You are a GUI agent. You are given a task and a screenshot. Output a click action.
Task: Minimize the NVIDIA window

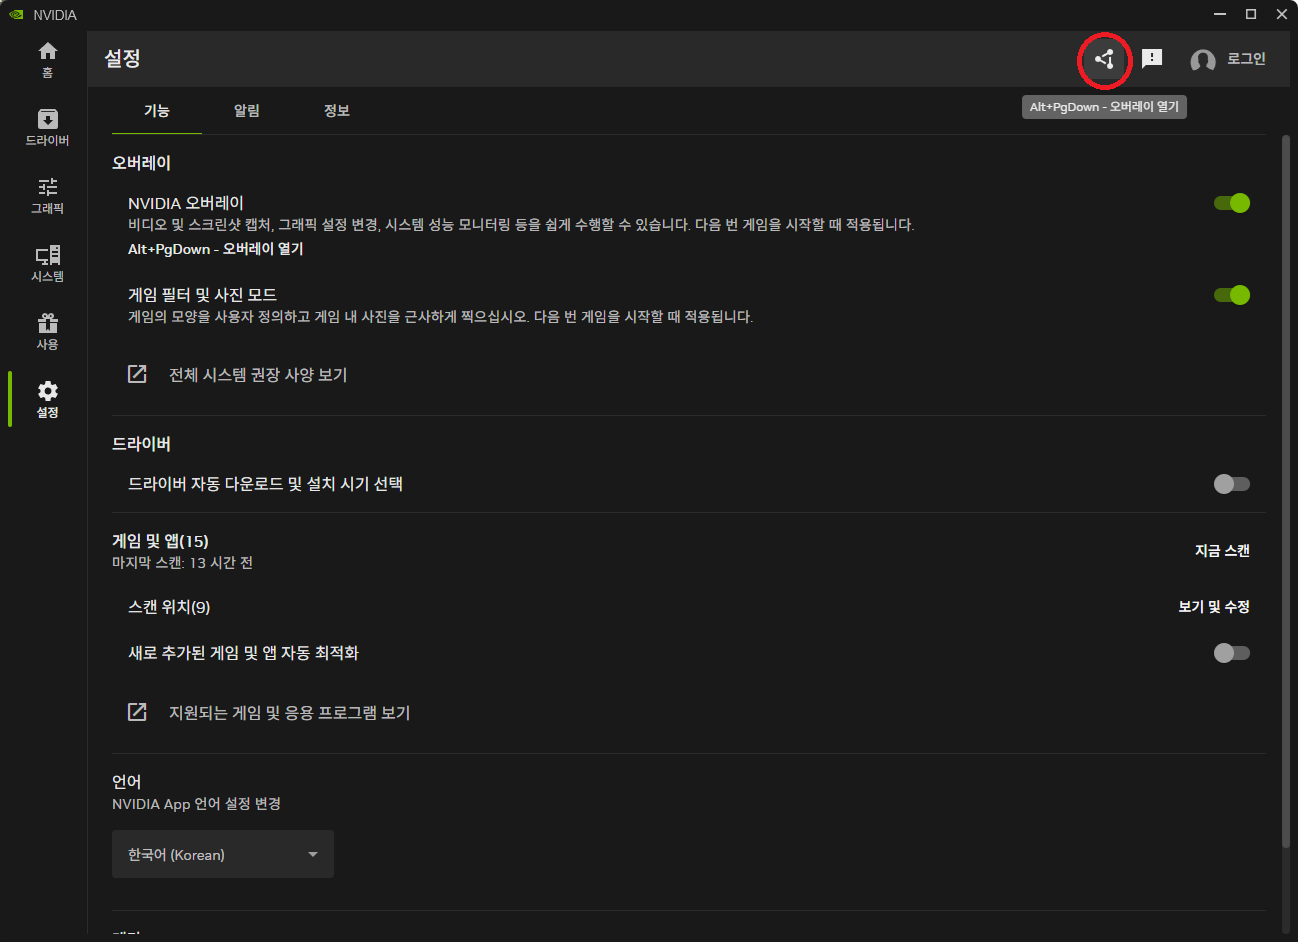1220,14
